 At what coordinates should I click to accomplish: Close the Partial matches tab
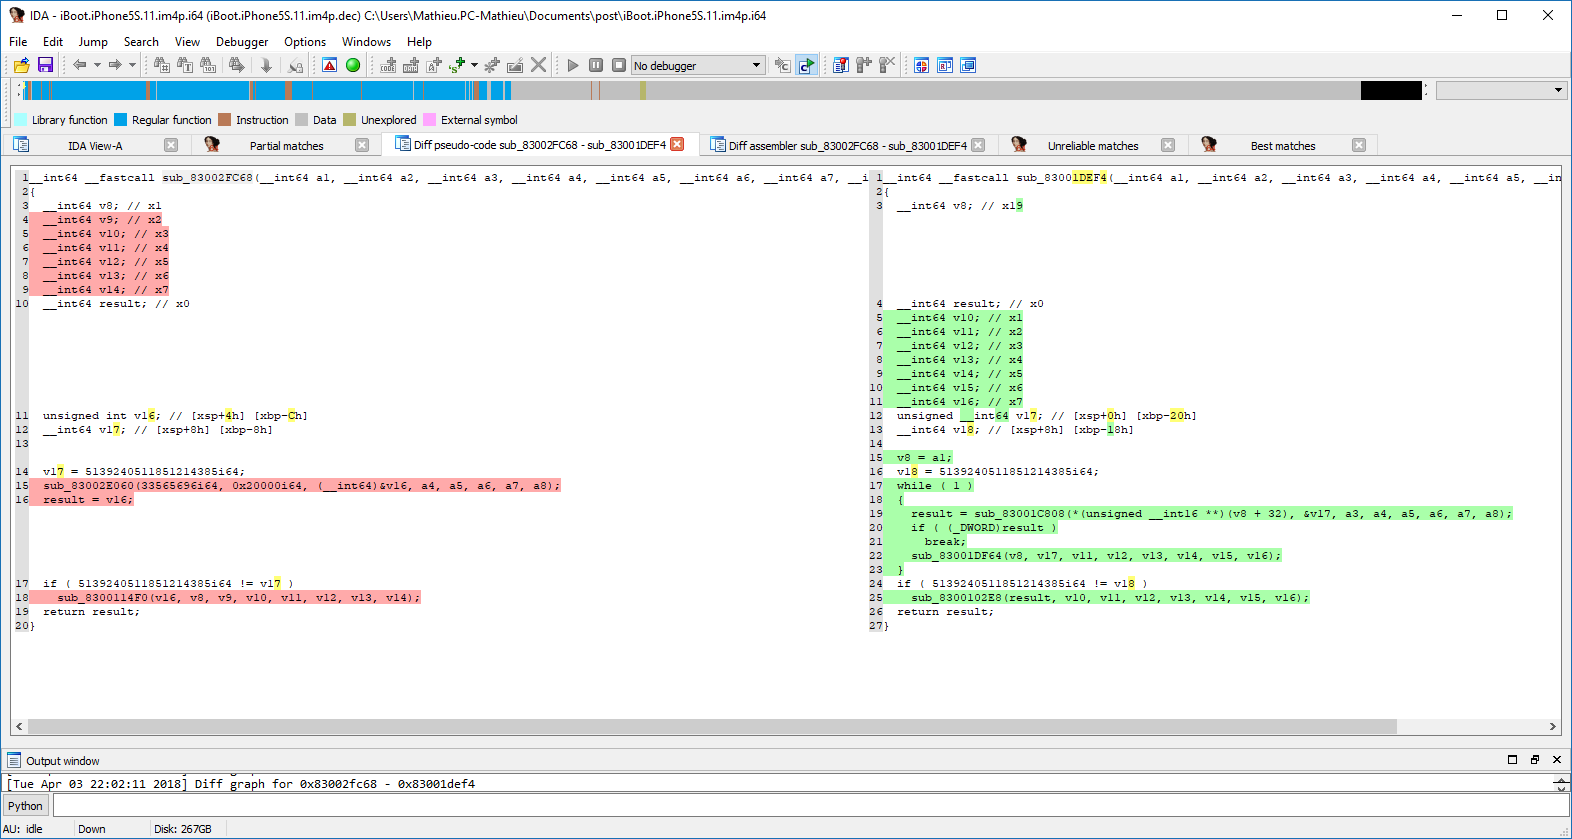pyautogui.click(x=362, y=145)
